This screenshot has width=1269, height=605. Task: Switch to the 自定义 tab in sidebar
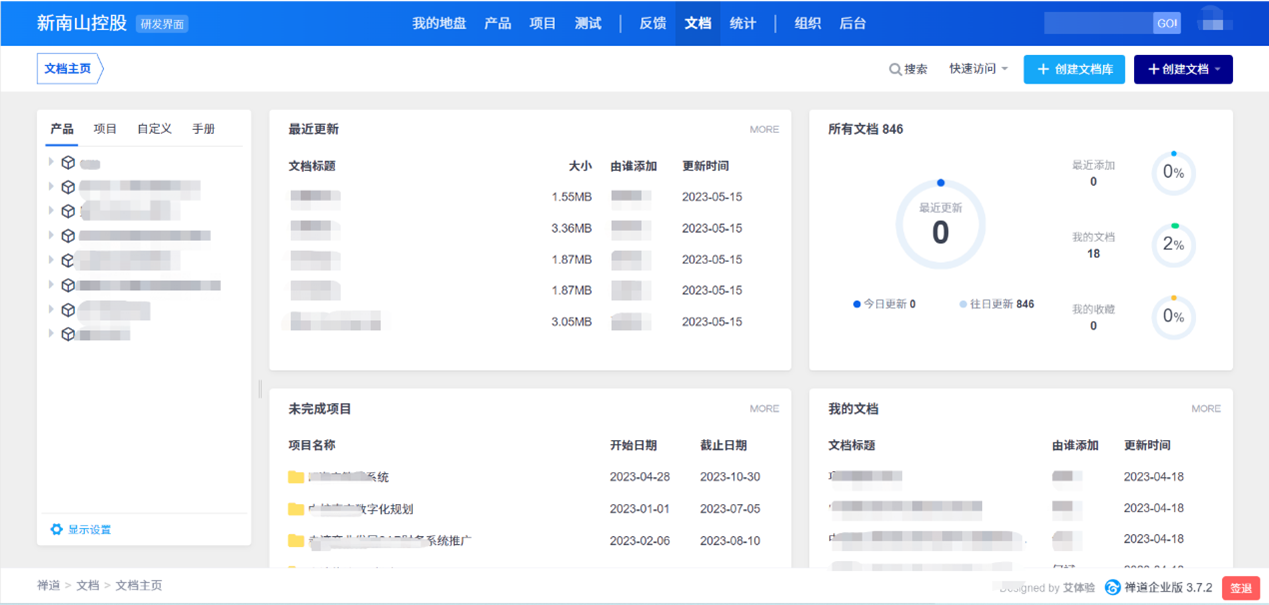pyautogui.click(x=154, y=129)
